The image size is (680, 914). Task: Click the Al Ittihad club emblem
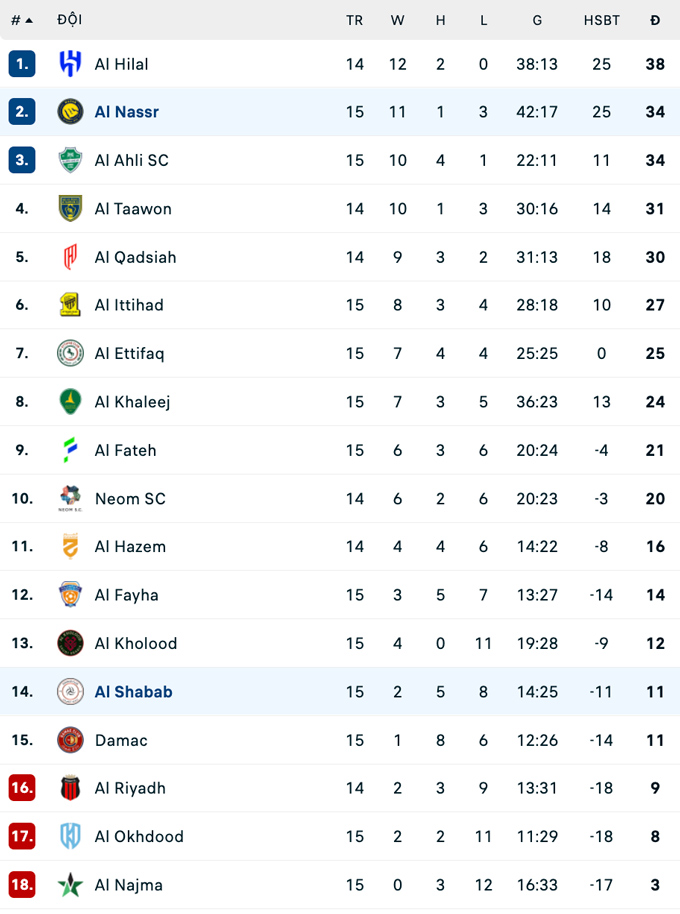70,305
